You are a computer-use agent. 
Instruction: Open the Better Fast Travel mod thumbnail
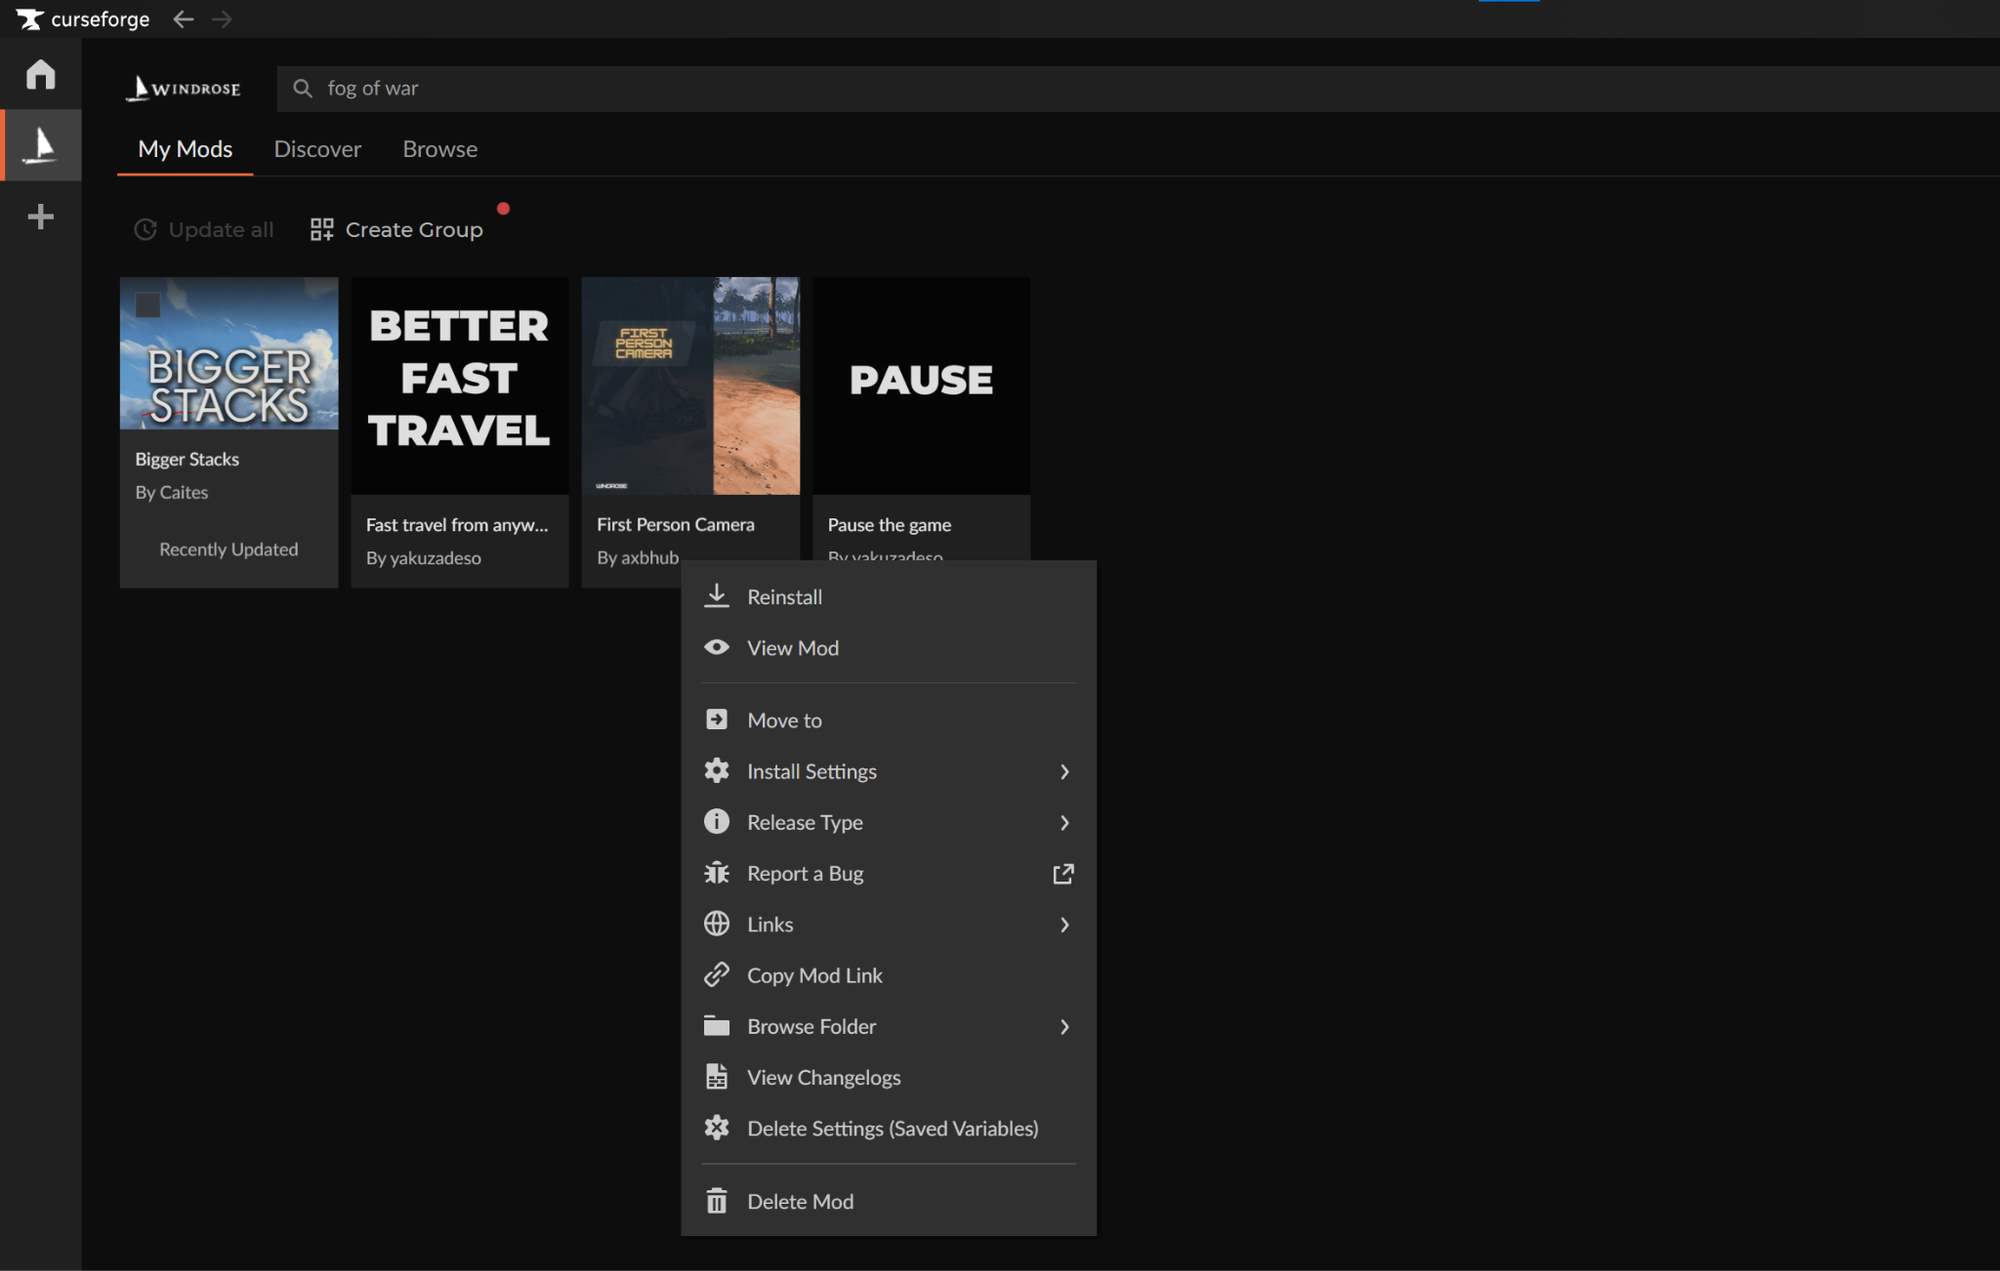tap(459, 385)
